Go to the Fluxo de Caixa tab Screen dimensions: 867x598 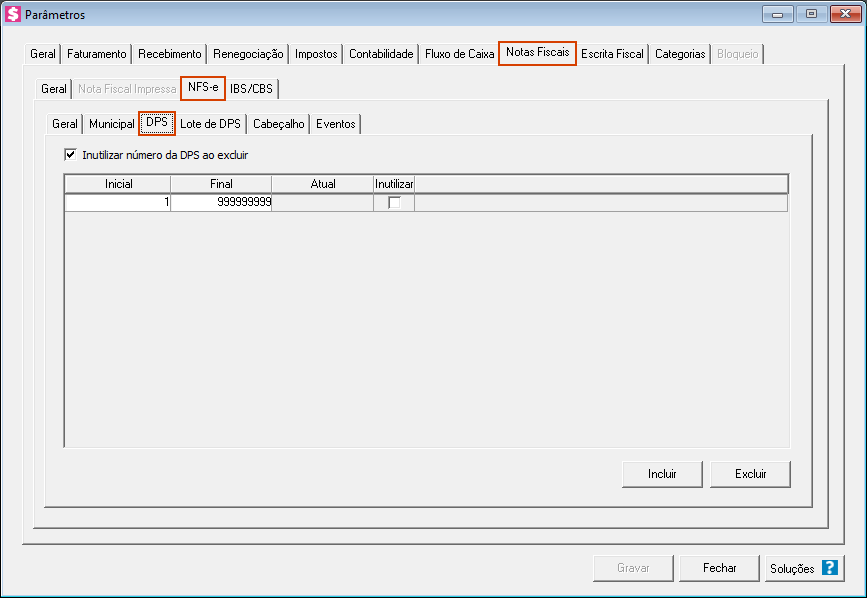click(x=459, y=54)
